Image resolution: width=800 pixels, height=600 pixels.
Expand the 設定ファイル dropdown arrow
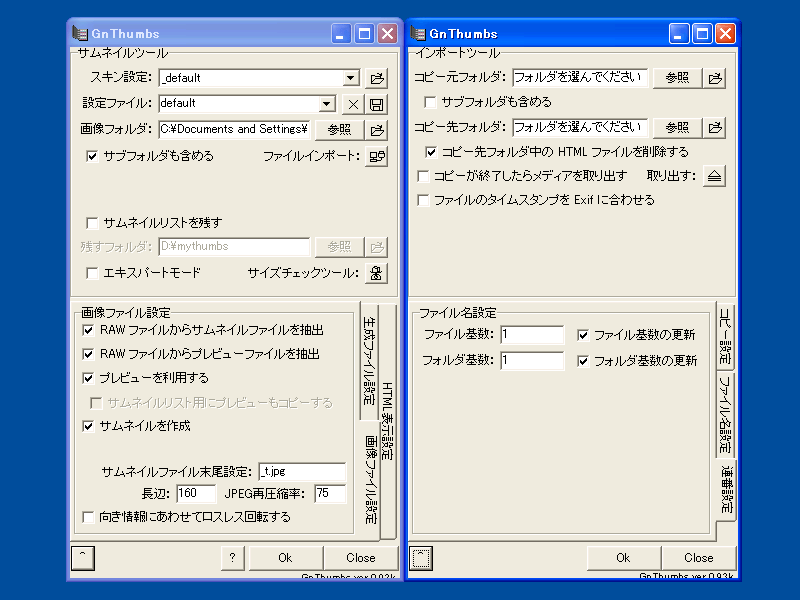(327, 104)
